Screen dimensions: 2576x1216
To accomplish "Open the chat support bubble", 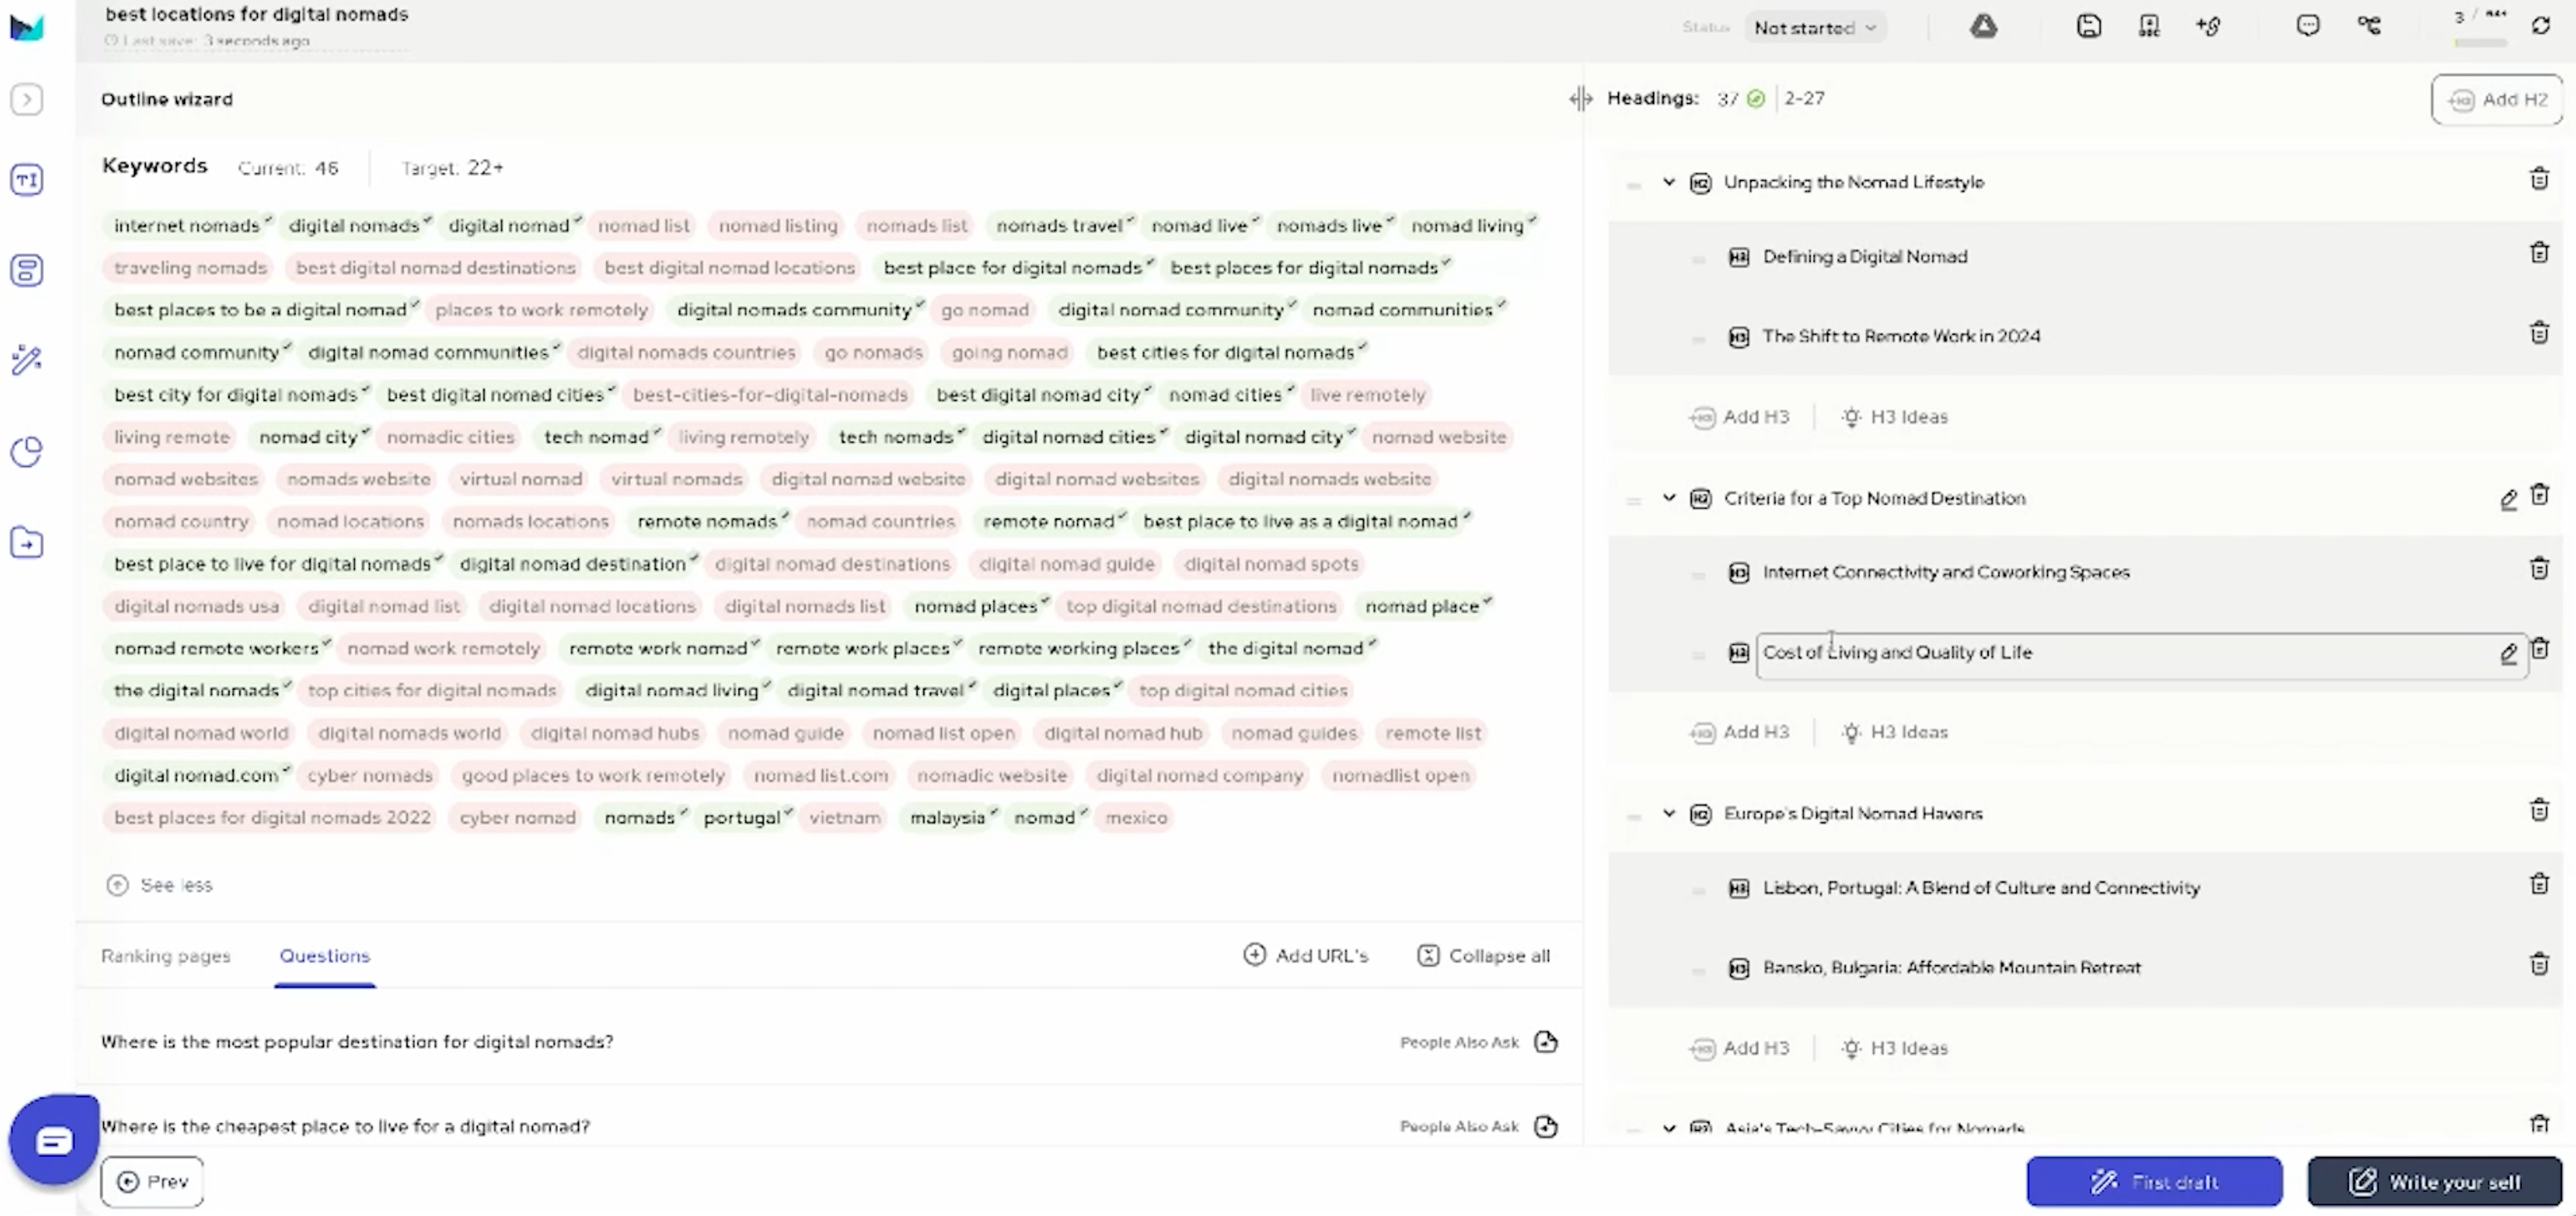I will 54,1140.
